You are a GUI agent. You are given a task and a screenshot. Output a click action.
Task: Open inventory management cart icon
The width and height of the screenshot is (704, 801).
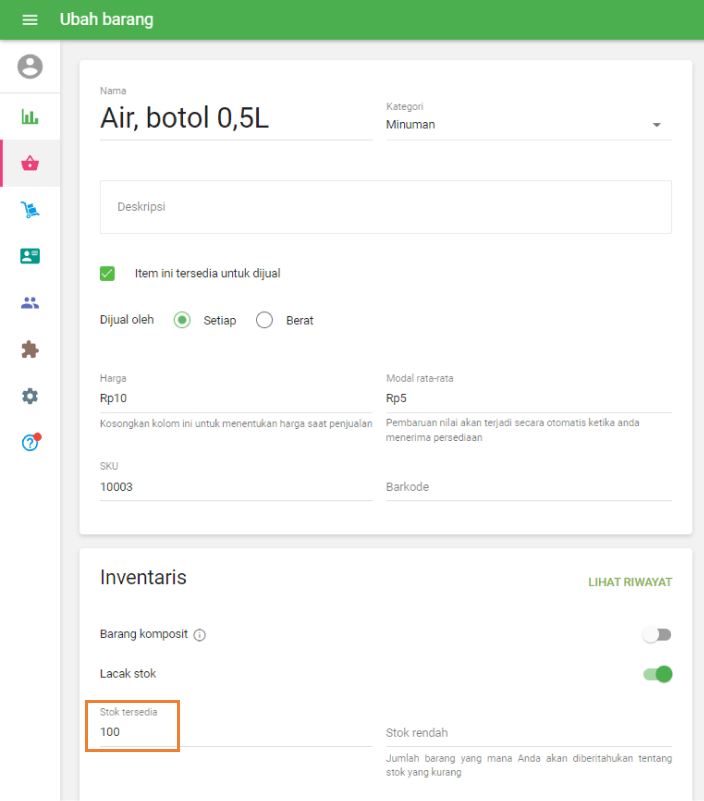coord(30,210)
